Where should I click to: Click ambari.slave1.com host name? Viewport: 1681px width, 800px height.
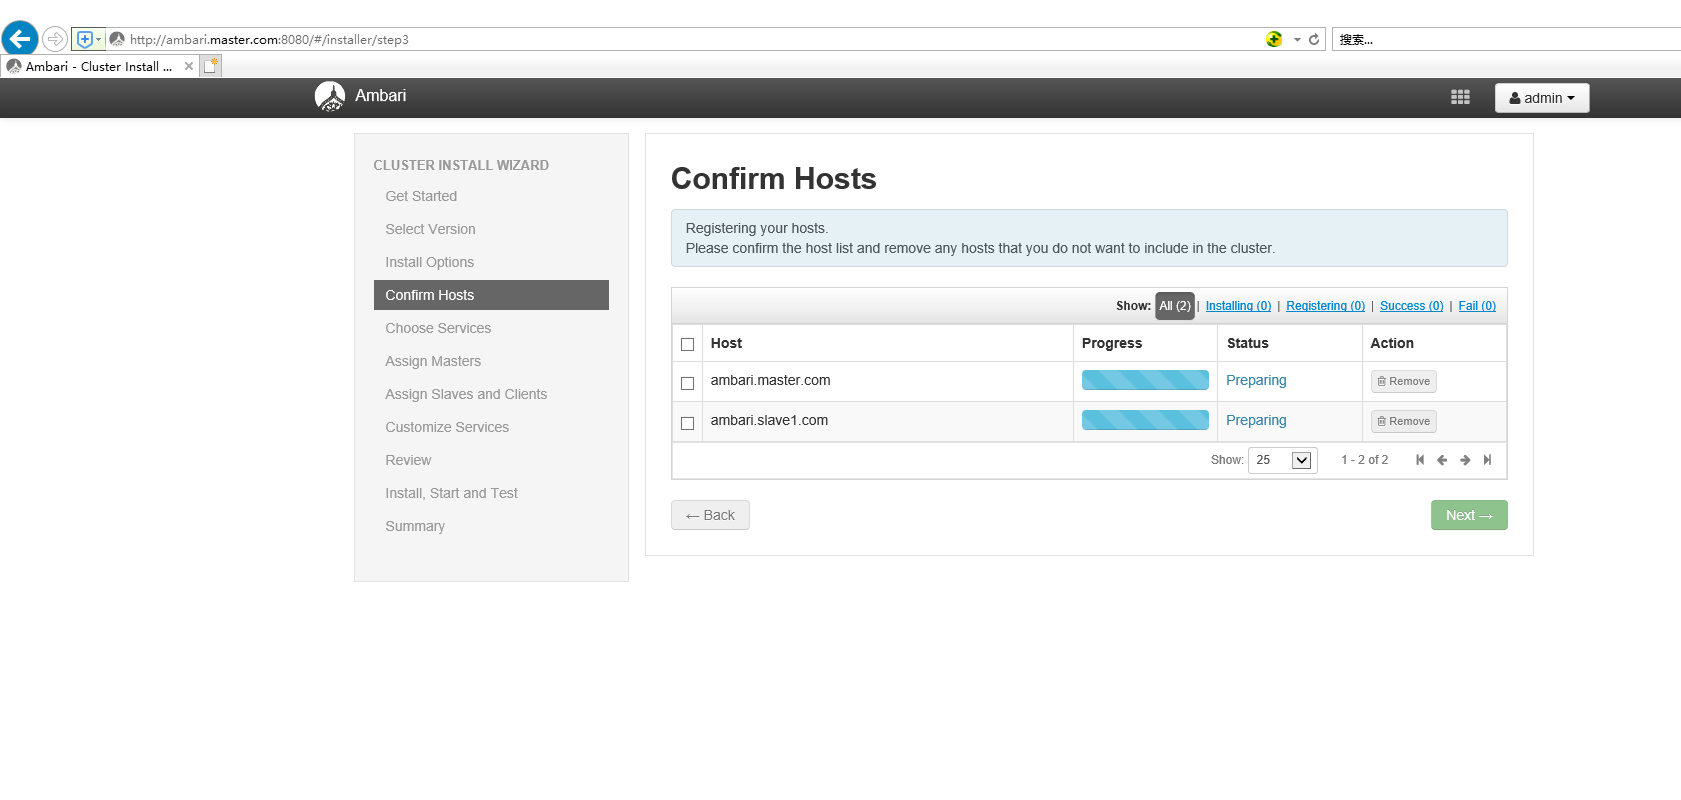point(769,420)
